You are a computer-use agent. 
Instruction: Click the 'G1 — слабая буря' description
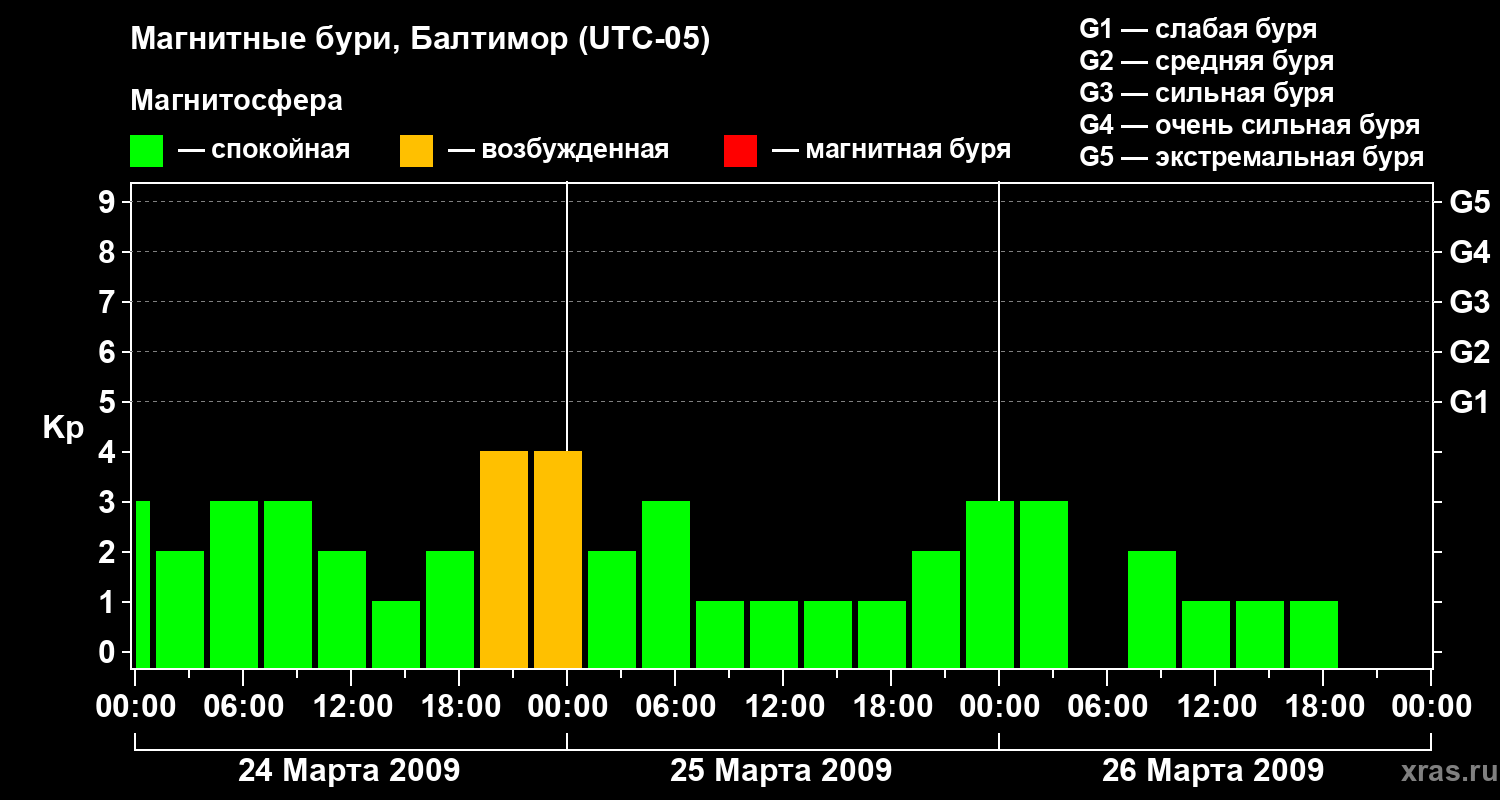pyautogui.click(x=1198, y=29)
